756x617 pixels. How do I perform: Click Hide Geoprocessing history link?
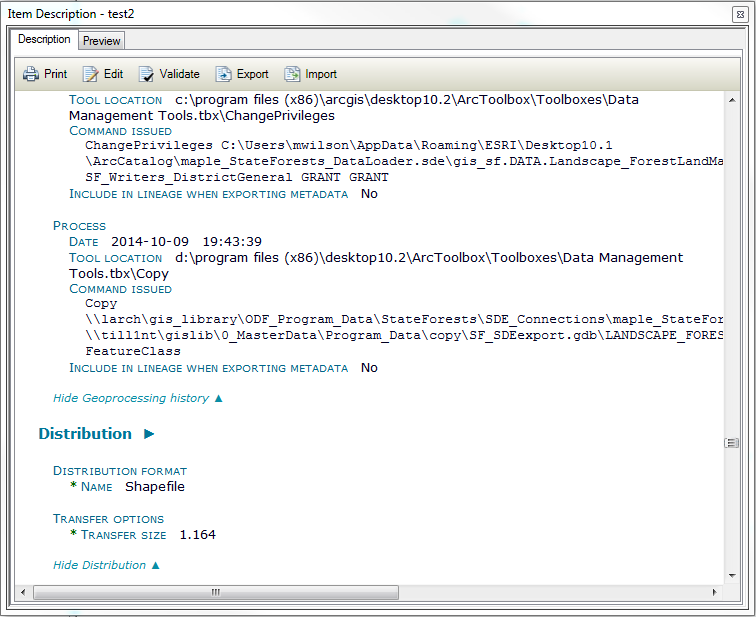pos(131,398)
